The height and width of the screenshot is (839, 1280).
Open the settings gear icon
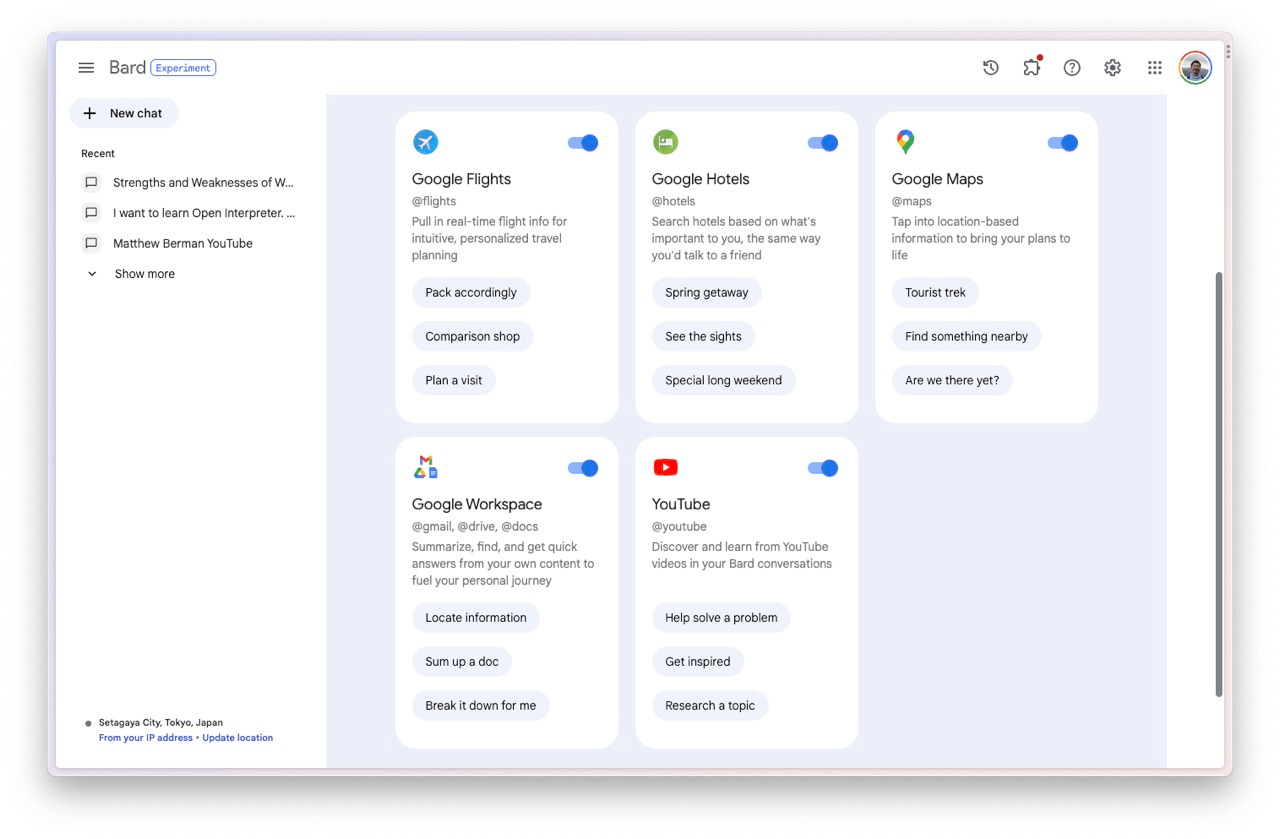[x=1113, y=68]
